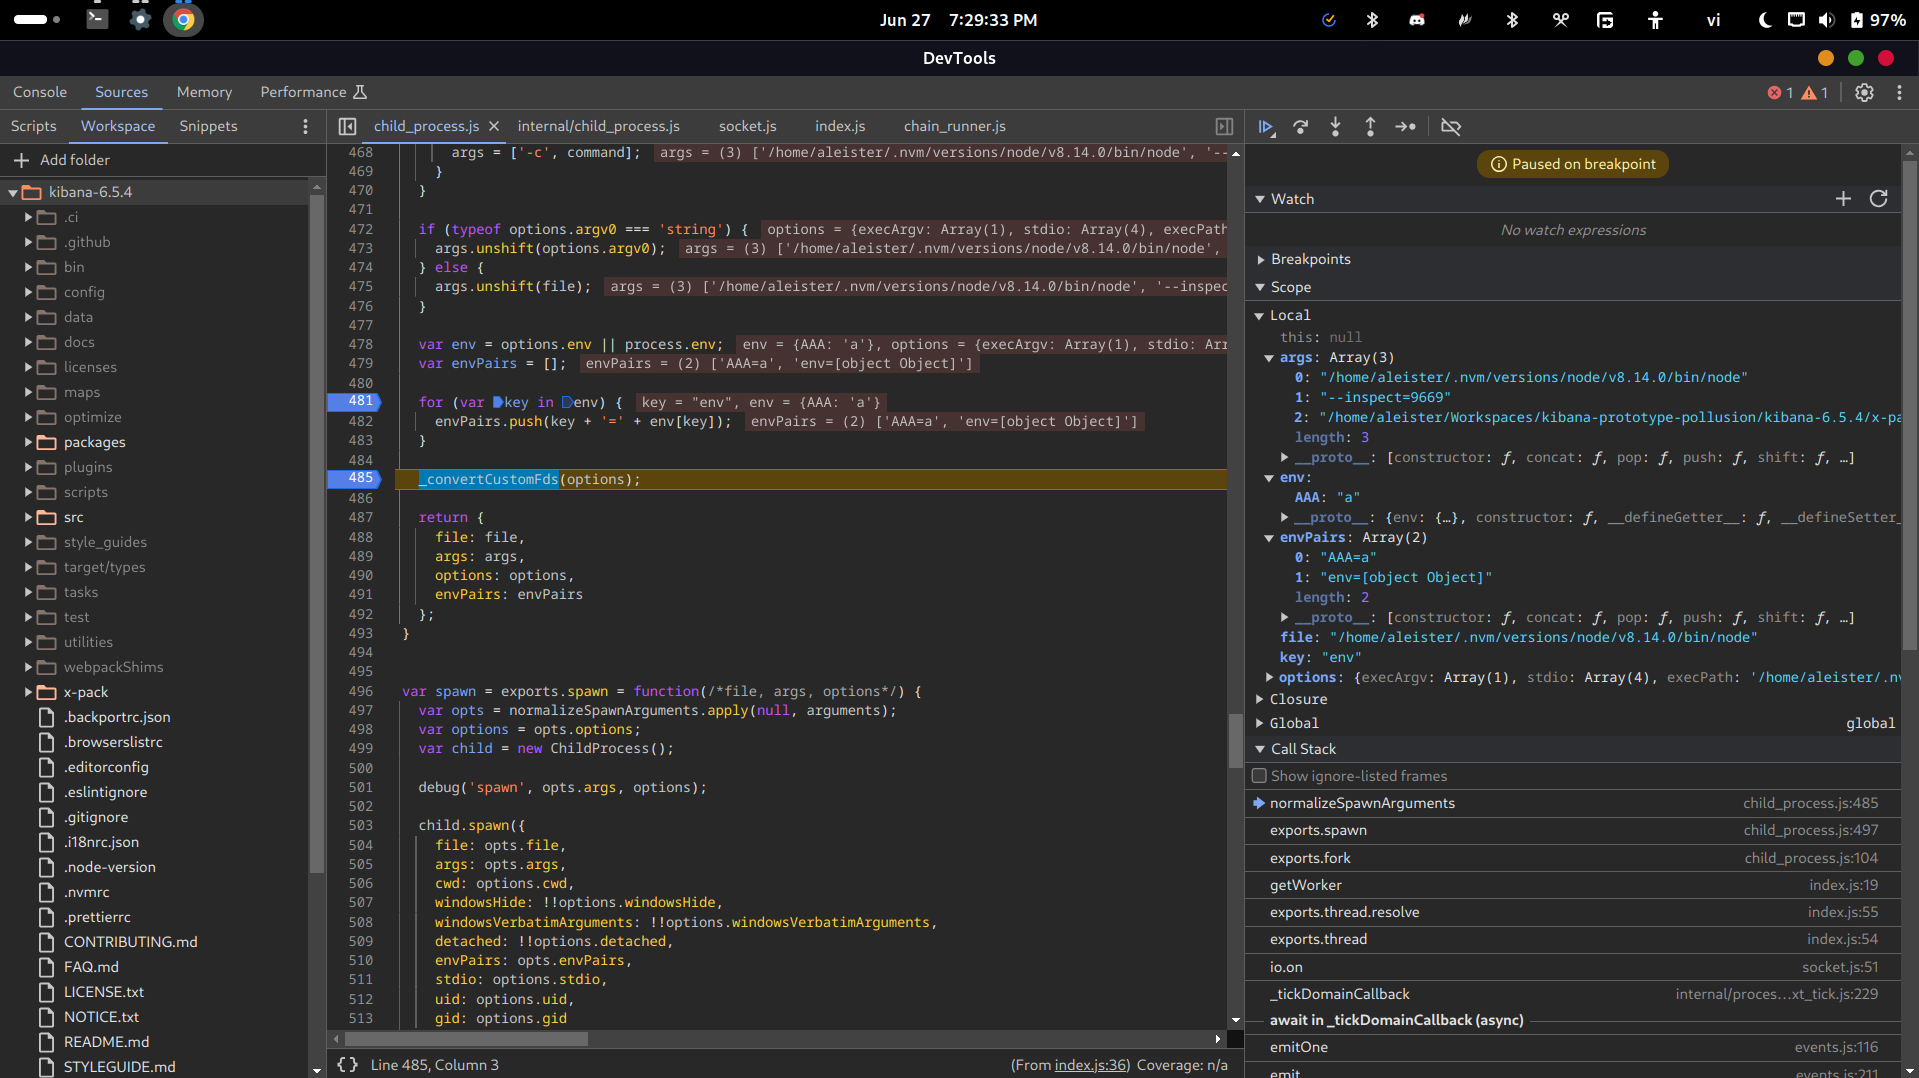Open Chrome from the top bar
1919x1078 pixels.
tap(183, 19)
